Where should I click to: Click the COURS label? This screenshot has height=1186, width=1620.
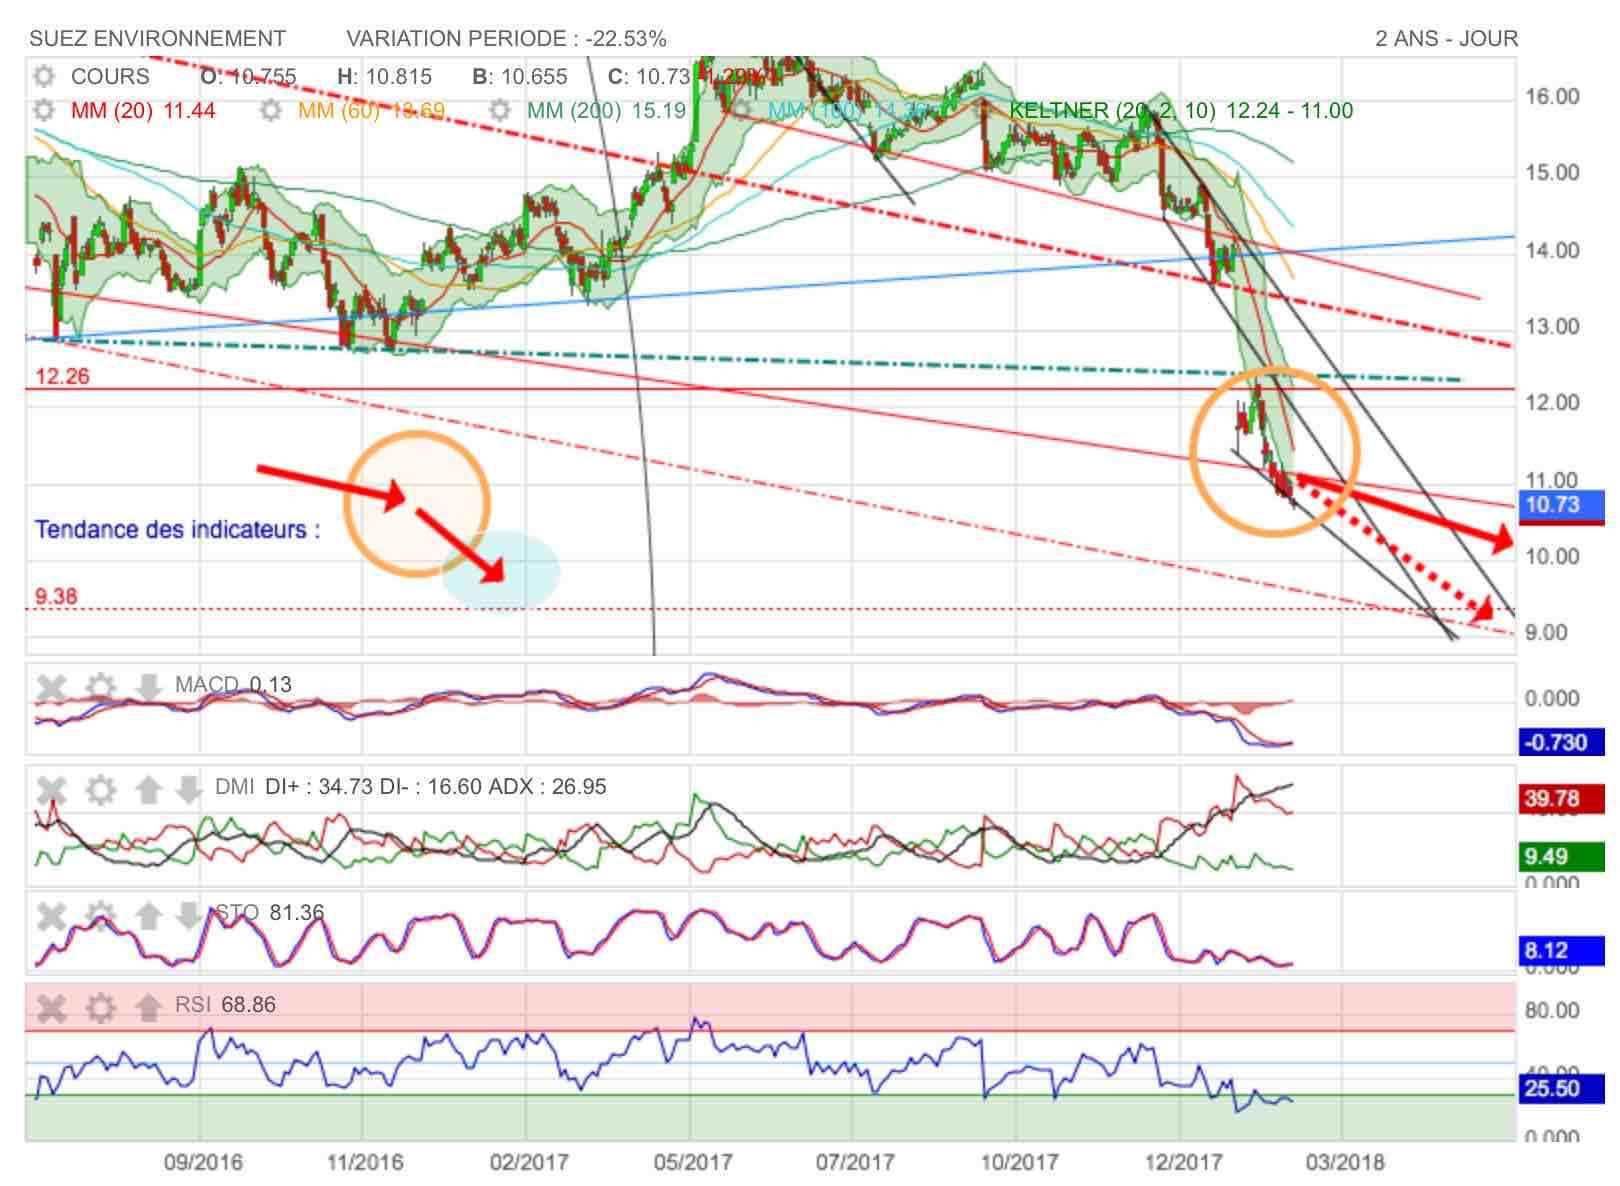tap(110, 77)
